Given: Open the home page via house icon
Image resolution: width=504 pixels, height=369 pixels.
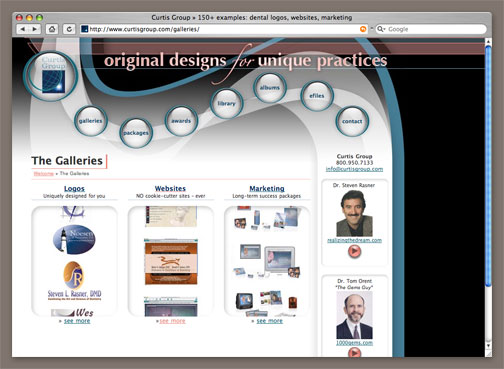Looking at the screenshot, I should 52,29.
